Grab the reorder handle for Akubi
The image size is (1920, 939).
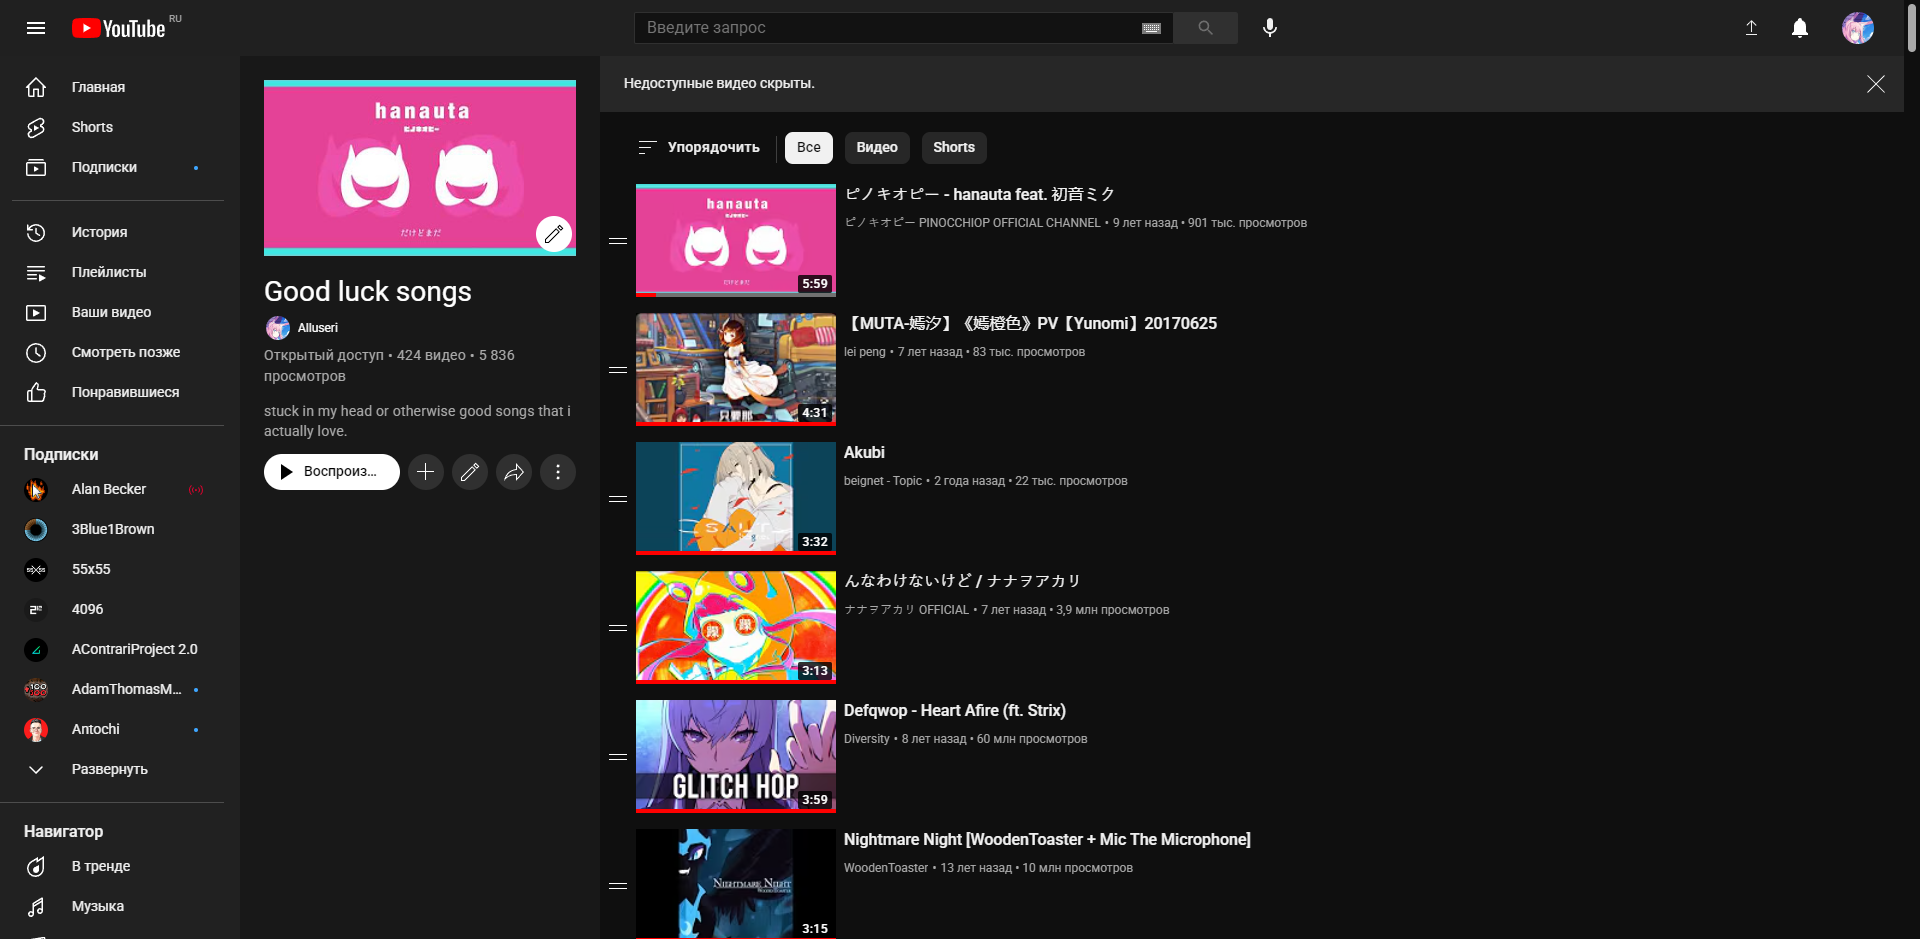click(x=618, y=499)
